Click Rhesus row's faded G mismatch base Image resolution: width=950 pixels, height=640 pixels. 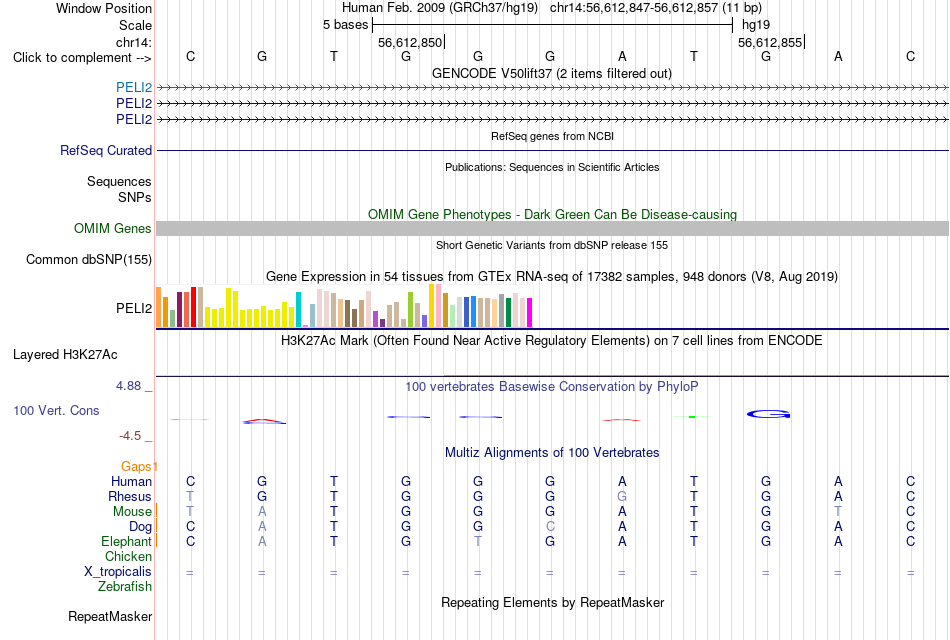tap(622, 496)
